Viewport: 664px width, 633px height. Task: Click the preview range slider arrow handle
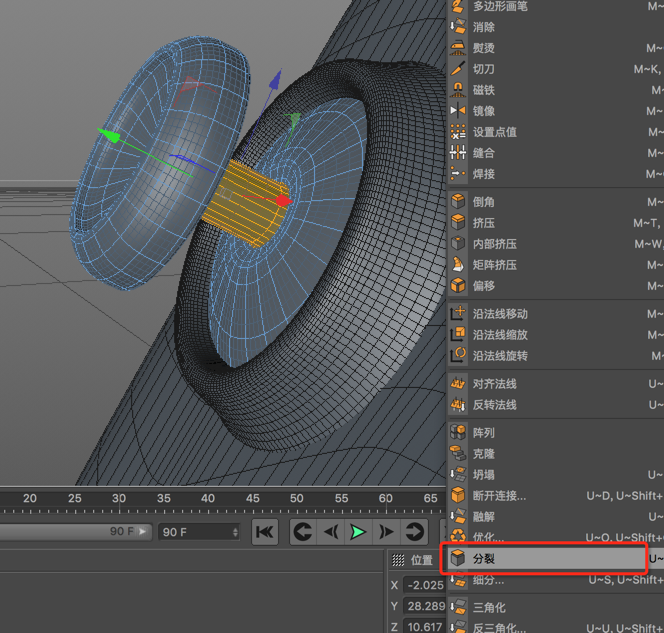point(143,531)
